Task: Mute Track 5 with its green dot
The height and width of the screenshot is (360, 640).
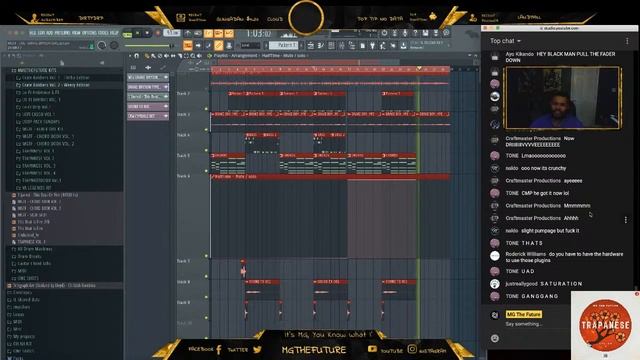Action: [206, 171]
